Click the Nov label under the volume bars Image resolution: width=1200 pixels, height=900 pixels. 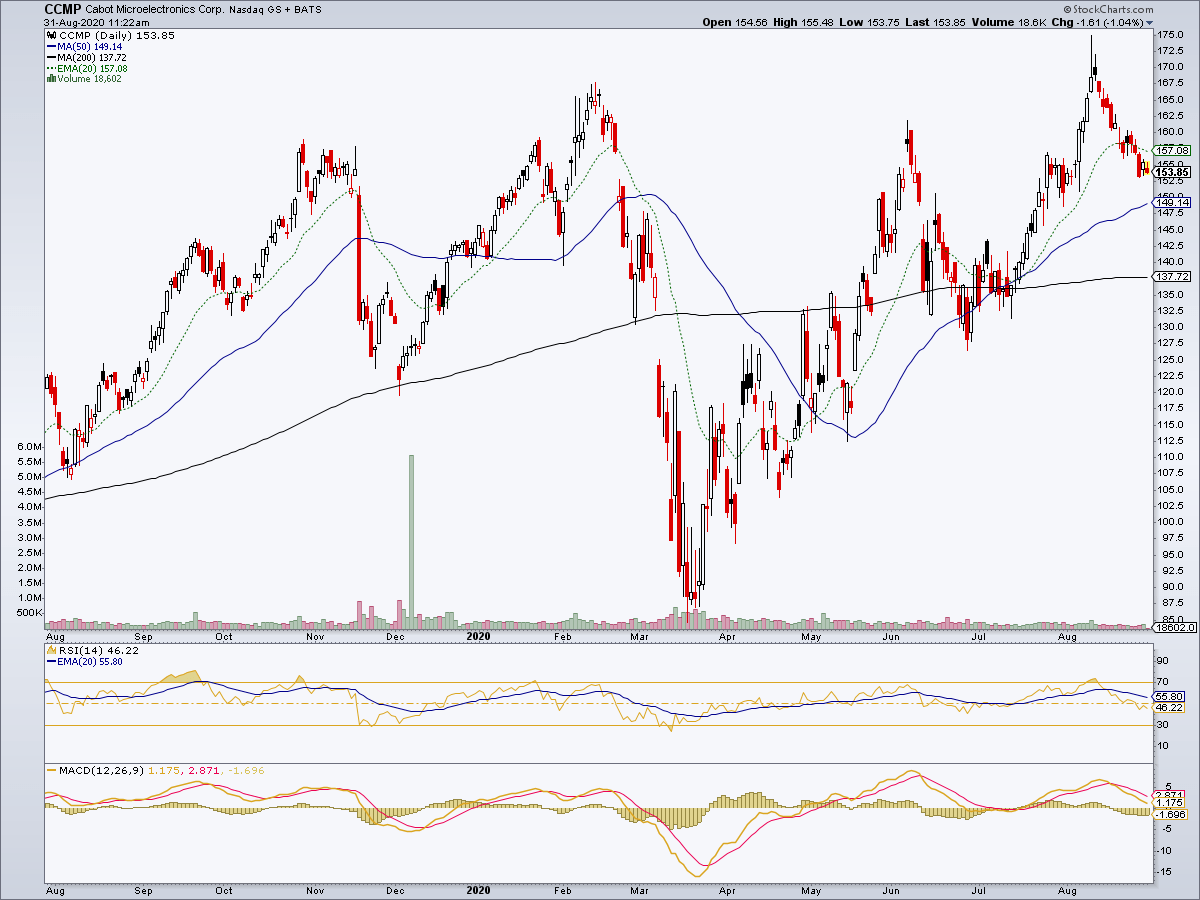point(314,636)
